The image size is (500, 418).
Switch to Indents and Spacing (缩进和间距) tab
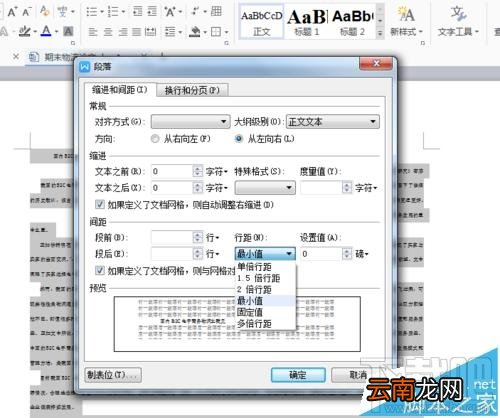120,90
